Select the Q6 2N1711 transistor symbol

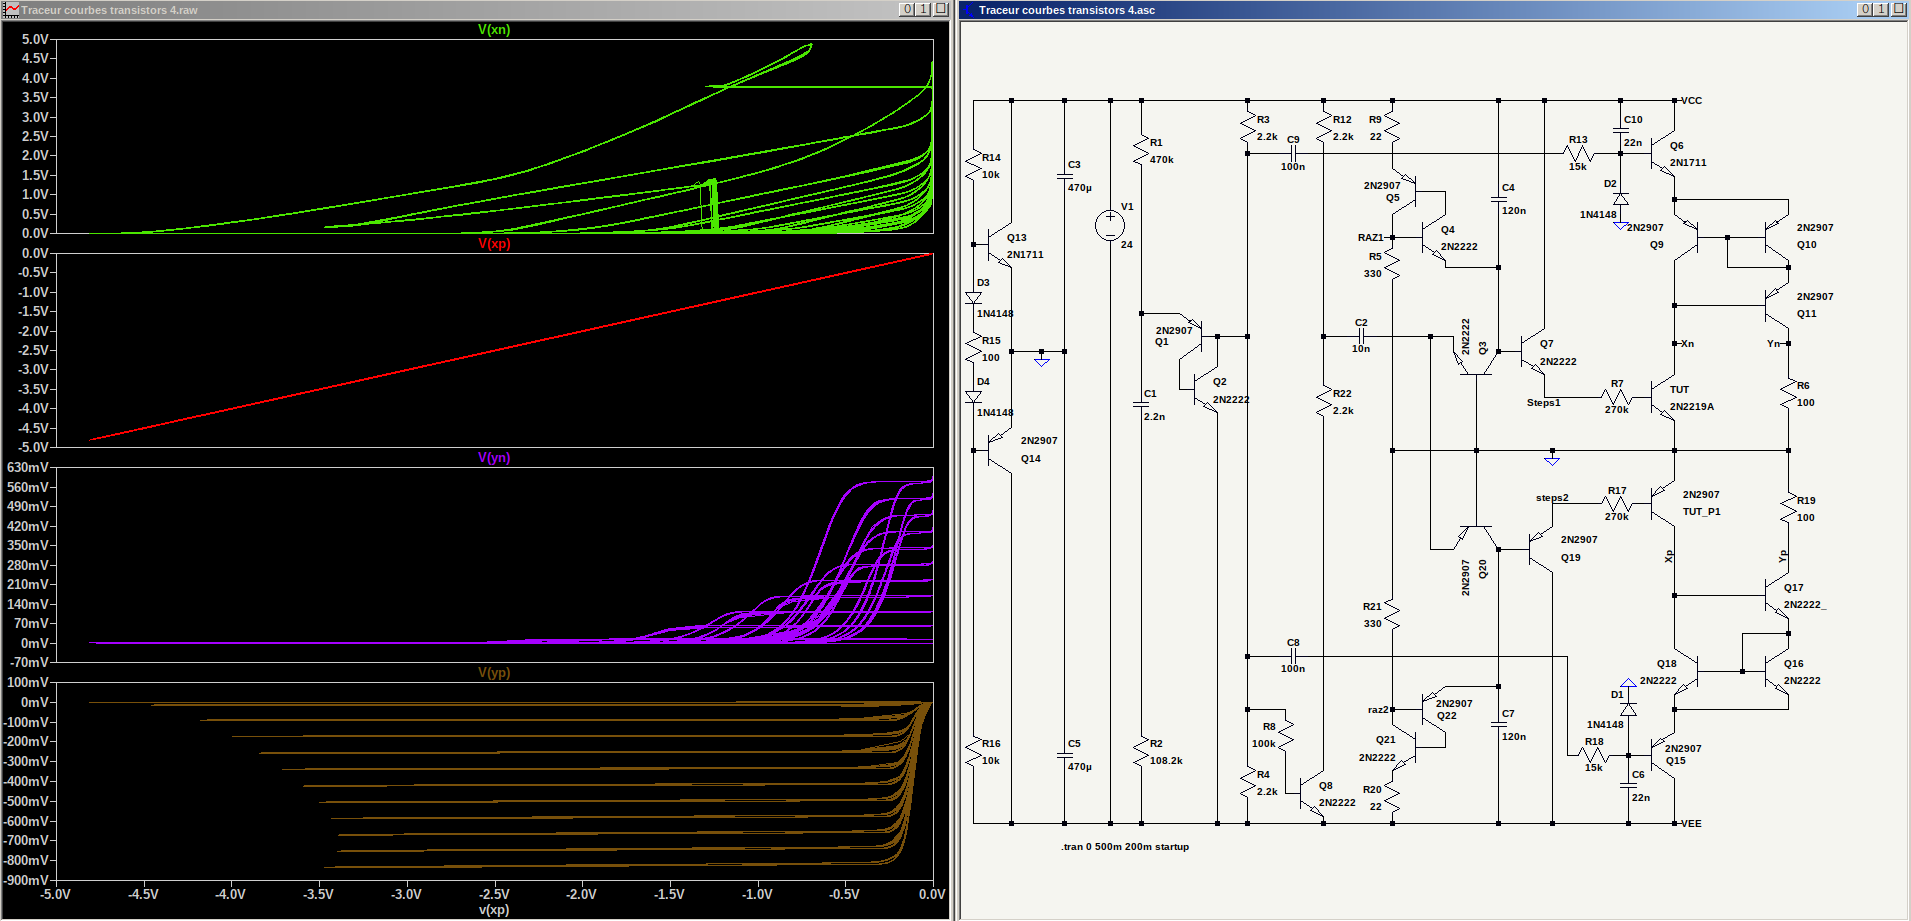pos(1664,154)
